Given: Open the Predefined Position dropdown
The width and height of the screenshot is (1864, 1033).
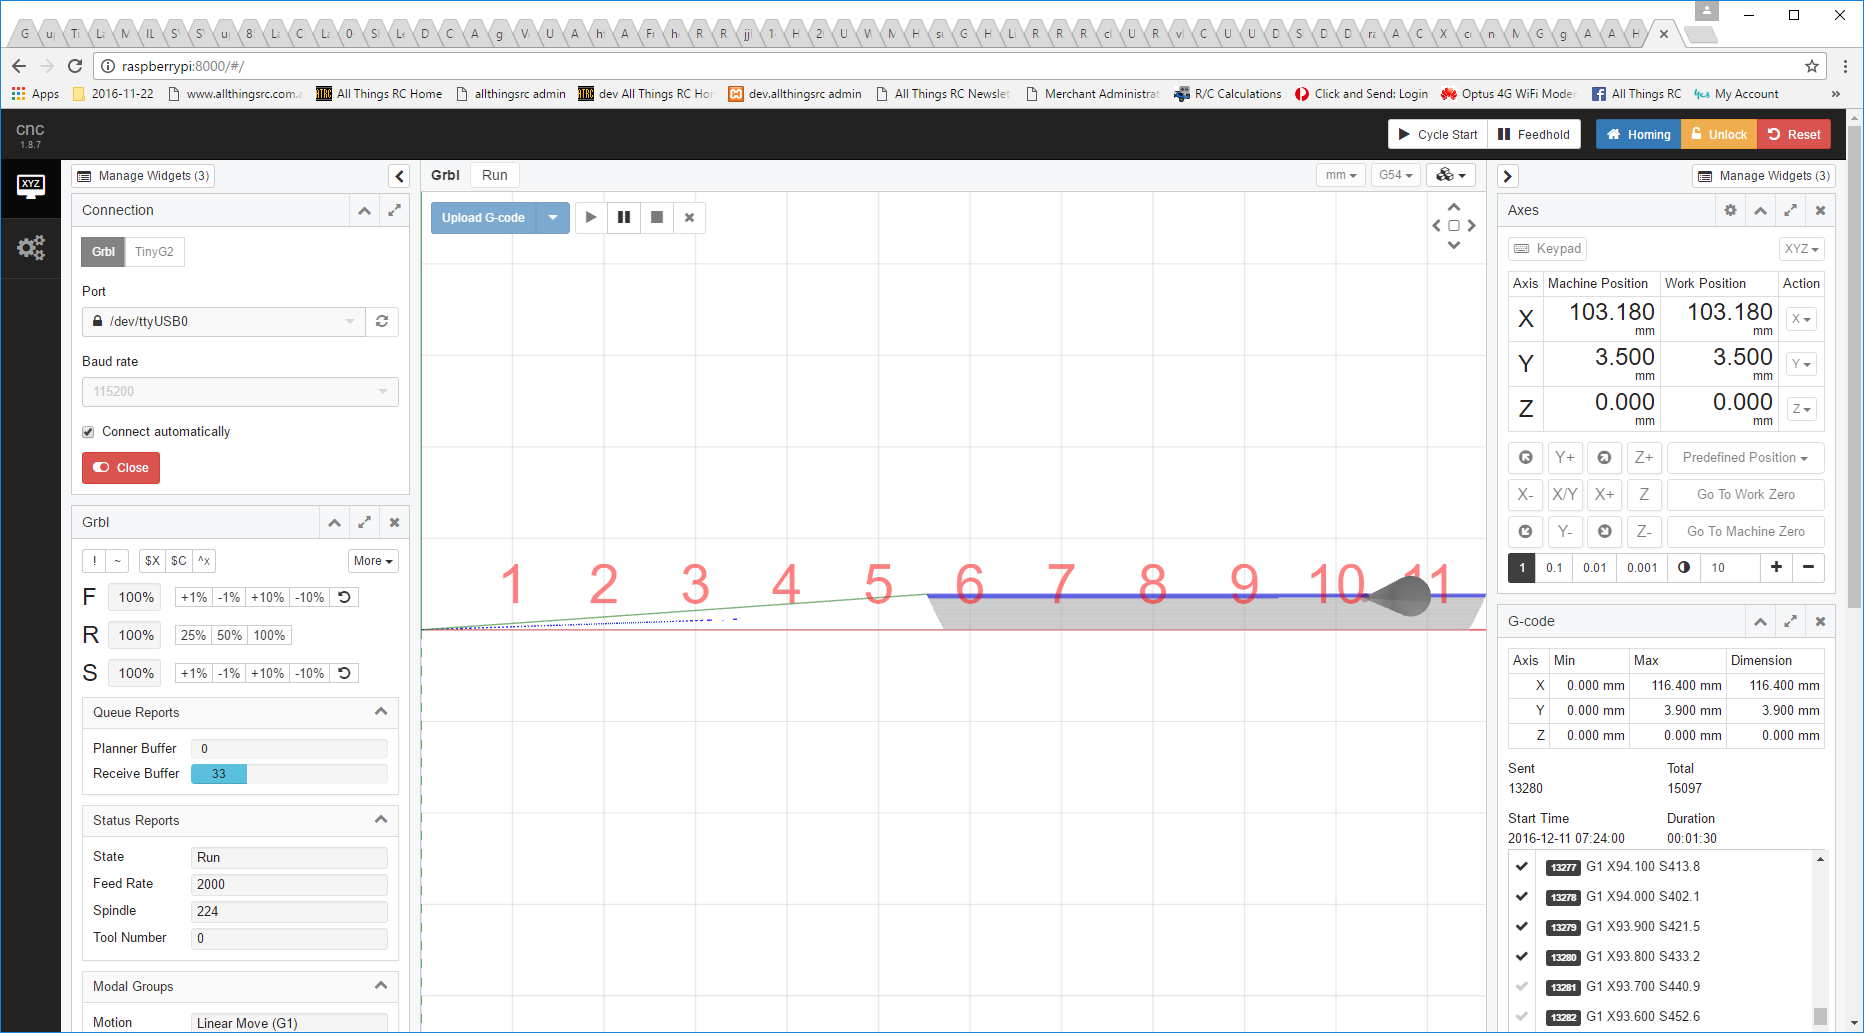Looking at the screenshot, I should [x=1744, y=457].
